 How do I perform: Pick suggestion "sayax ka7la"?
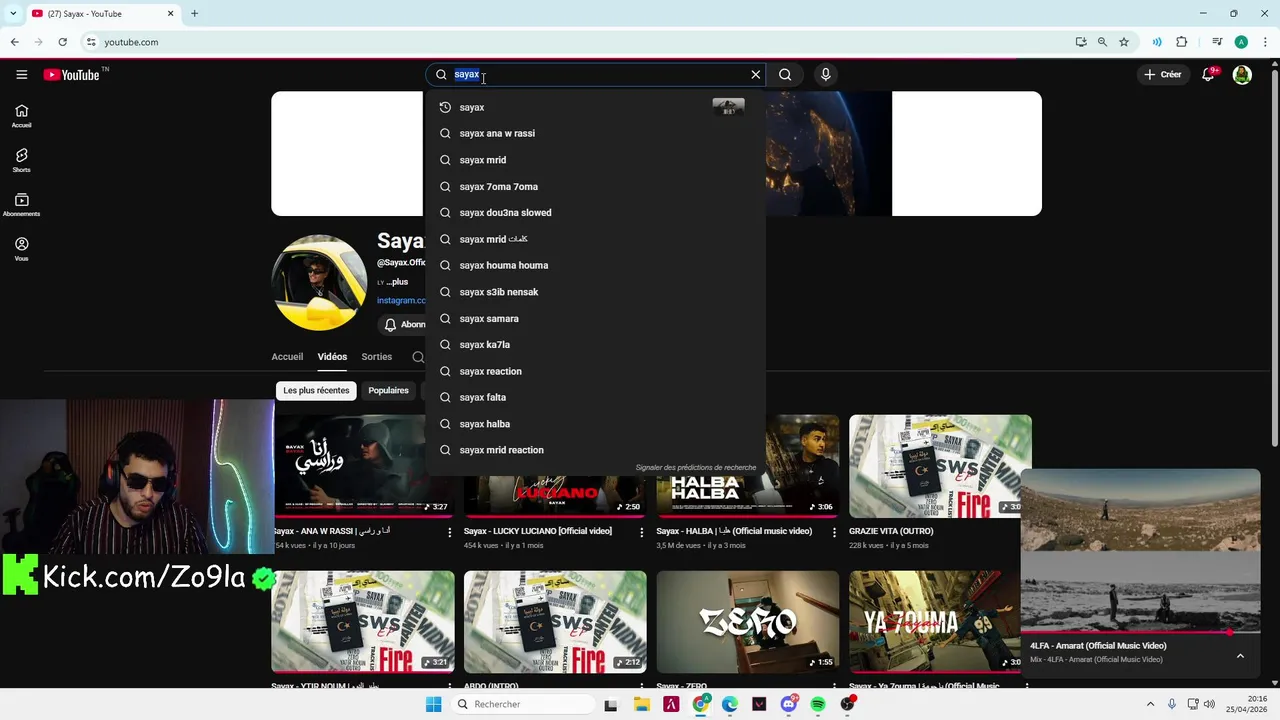(595, 344)
